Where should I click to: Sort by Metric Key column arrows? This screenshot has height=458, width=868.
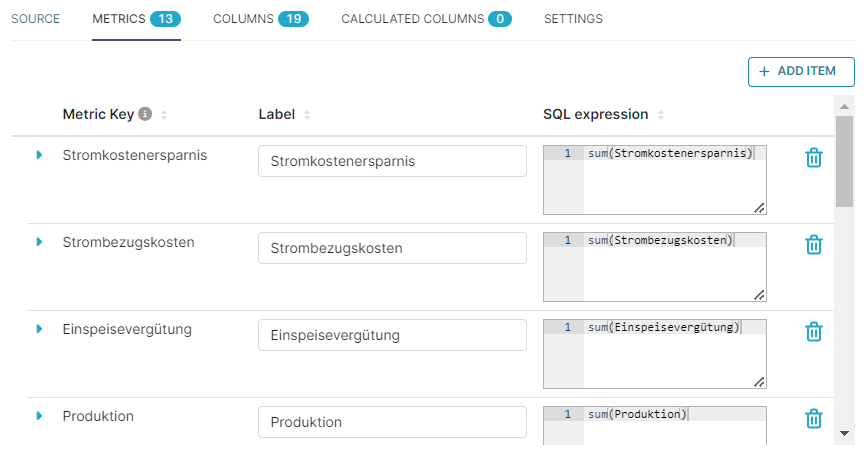pyautogui.click(x=164, y=115)
